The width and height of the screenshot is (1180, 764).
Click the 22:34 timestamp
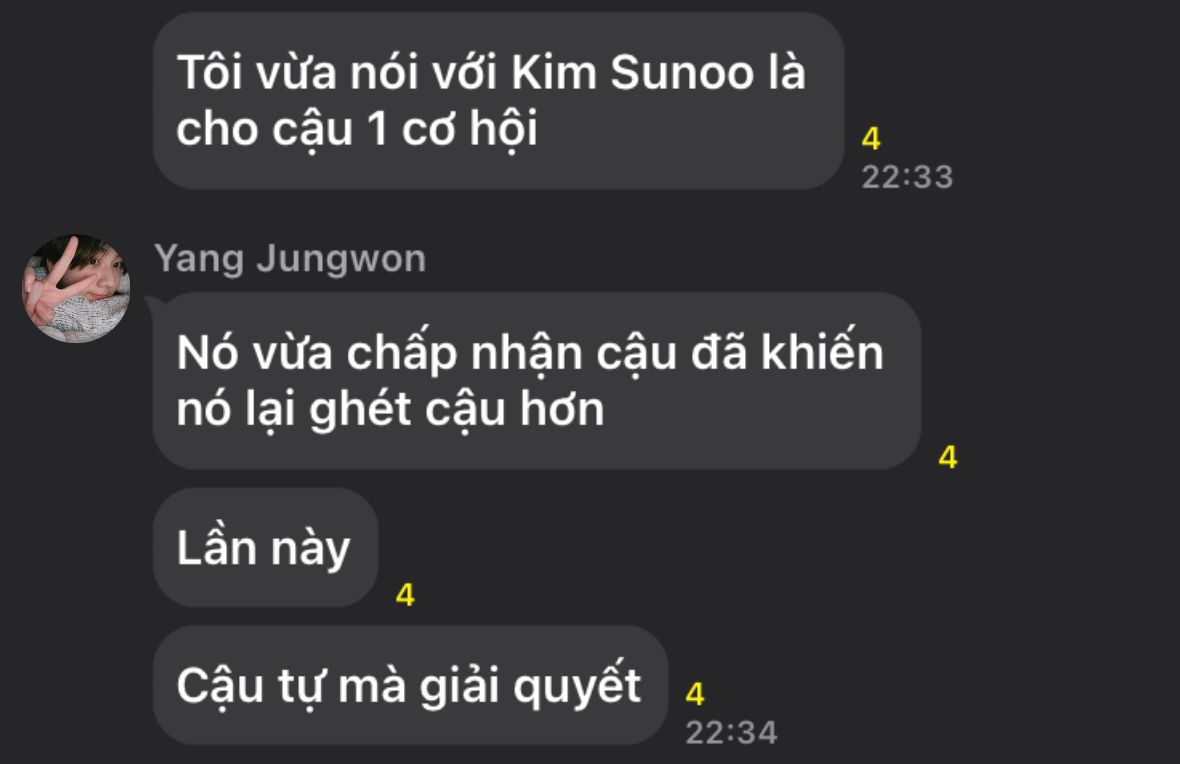coord(731,733)
